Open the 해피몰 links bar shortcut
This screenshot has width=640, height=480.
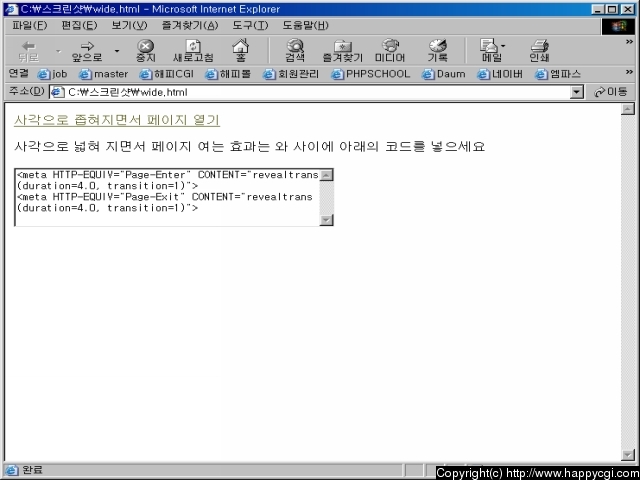228,74
